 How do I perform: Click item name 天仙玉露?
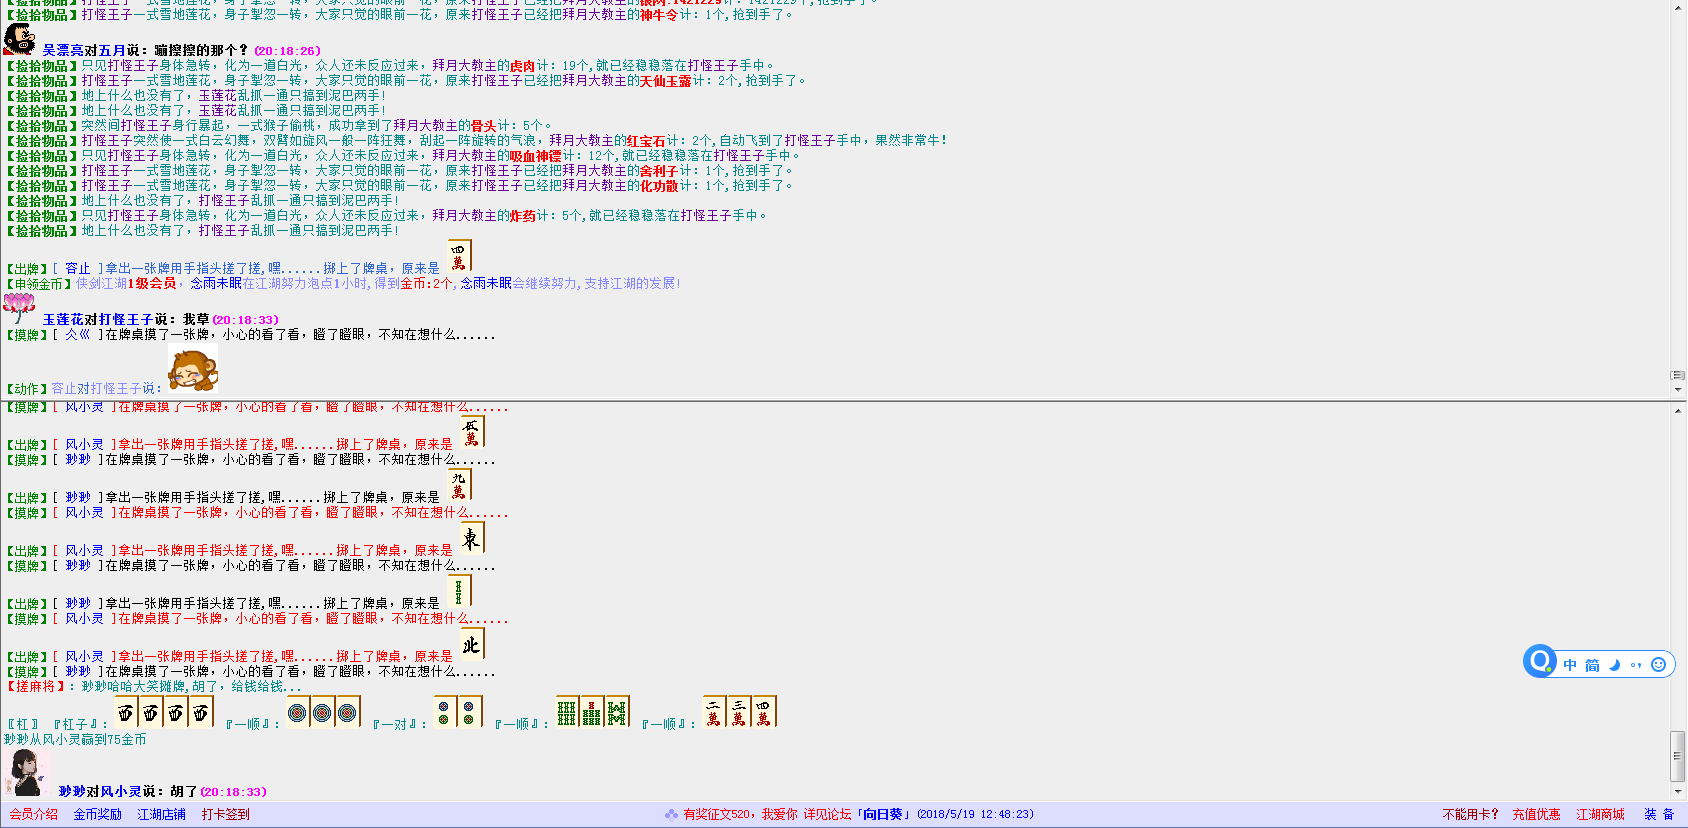665,81
